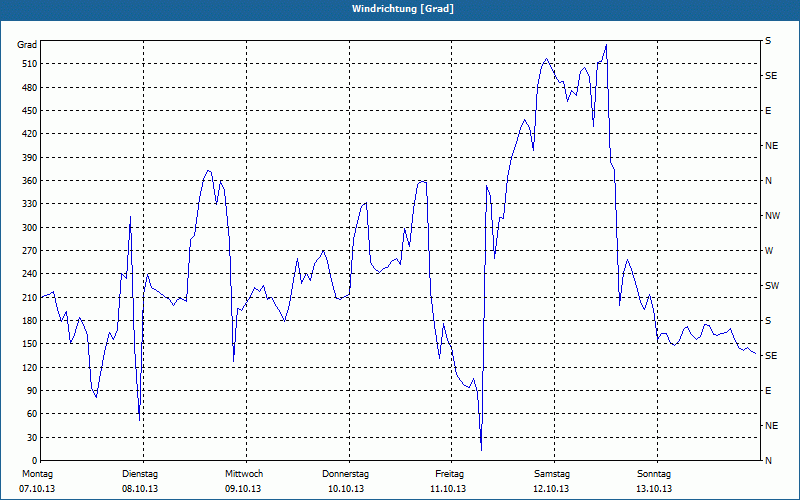This screenshot has height=500, width=800.
Task: Click the S compass label beside the 180 gridline
Action: pos(768,321)
